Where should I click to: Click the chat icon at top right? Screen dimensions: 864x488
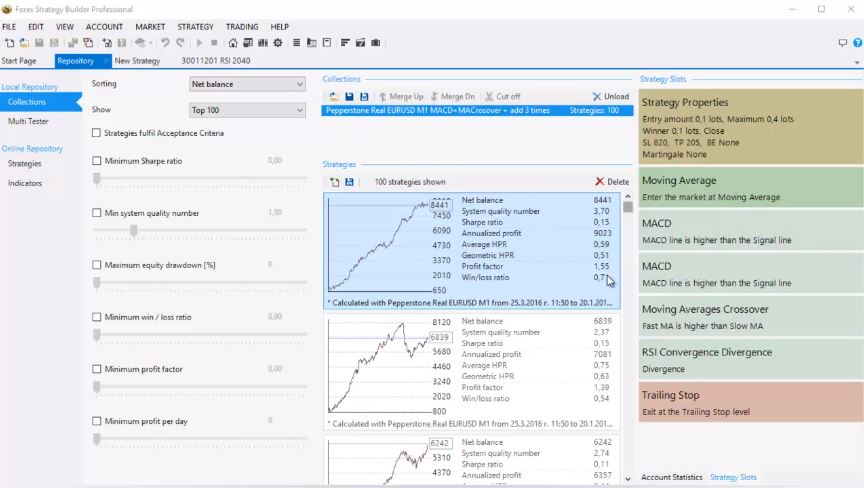(842, 43)
